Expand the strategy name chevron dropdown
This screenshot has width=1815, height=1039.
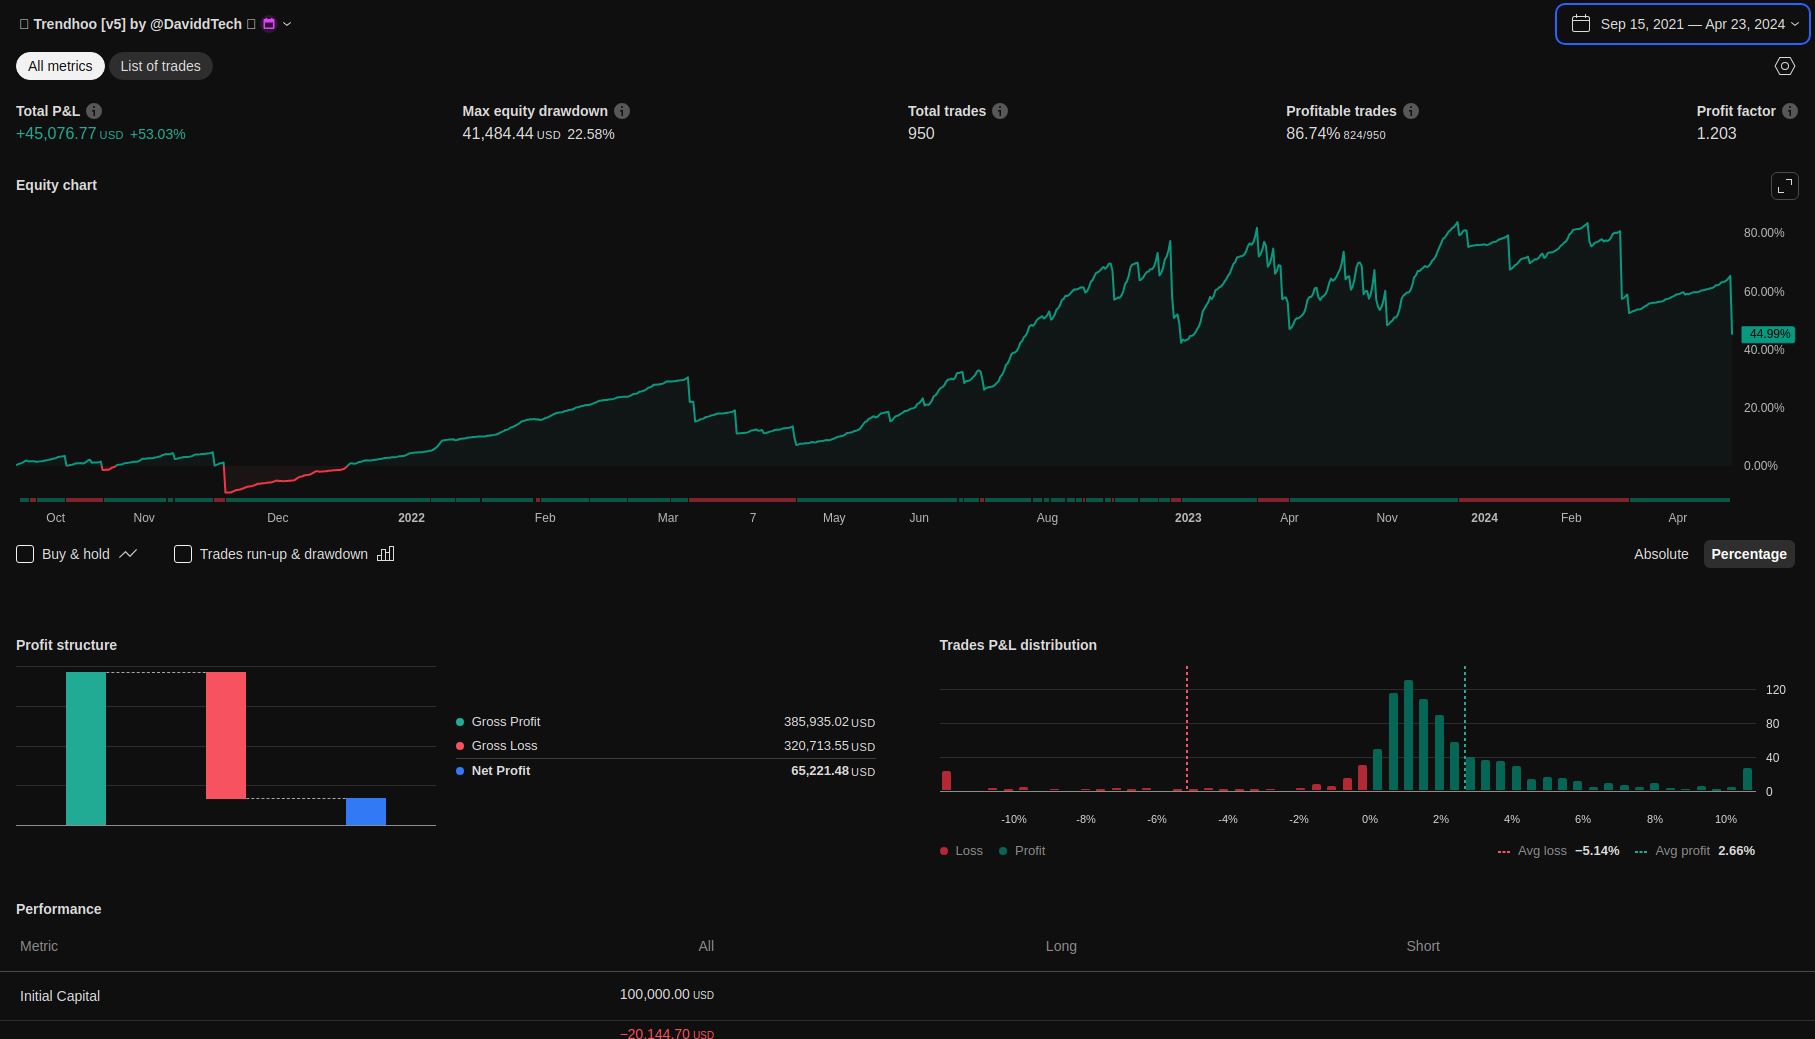coord(287,24)
